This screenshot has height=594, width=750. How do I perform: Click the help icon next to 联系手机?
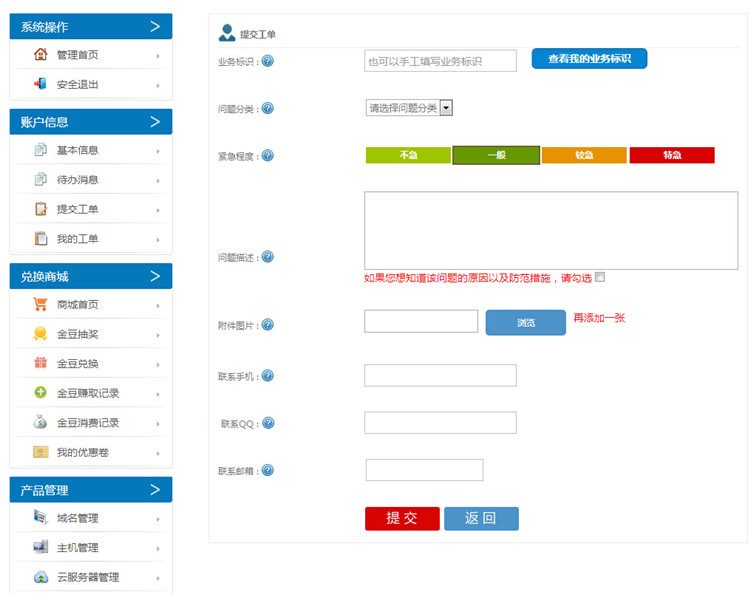click(268, 376)
